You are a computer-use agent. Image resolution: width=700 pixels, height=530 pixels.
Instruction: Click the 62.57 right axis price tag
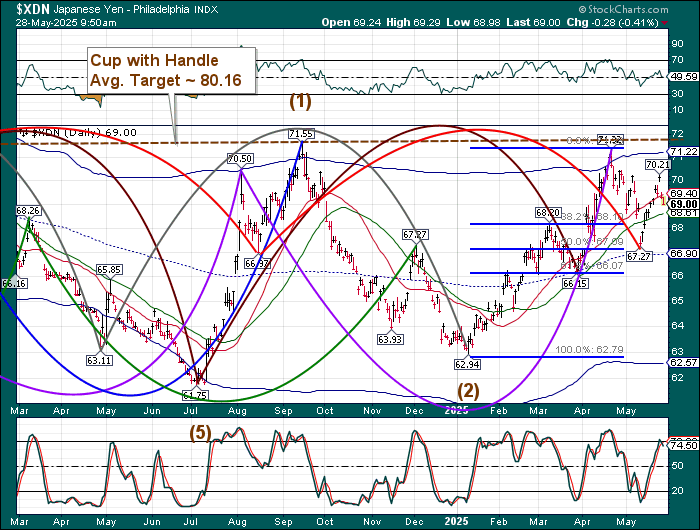682,363
